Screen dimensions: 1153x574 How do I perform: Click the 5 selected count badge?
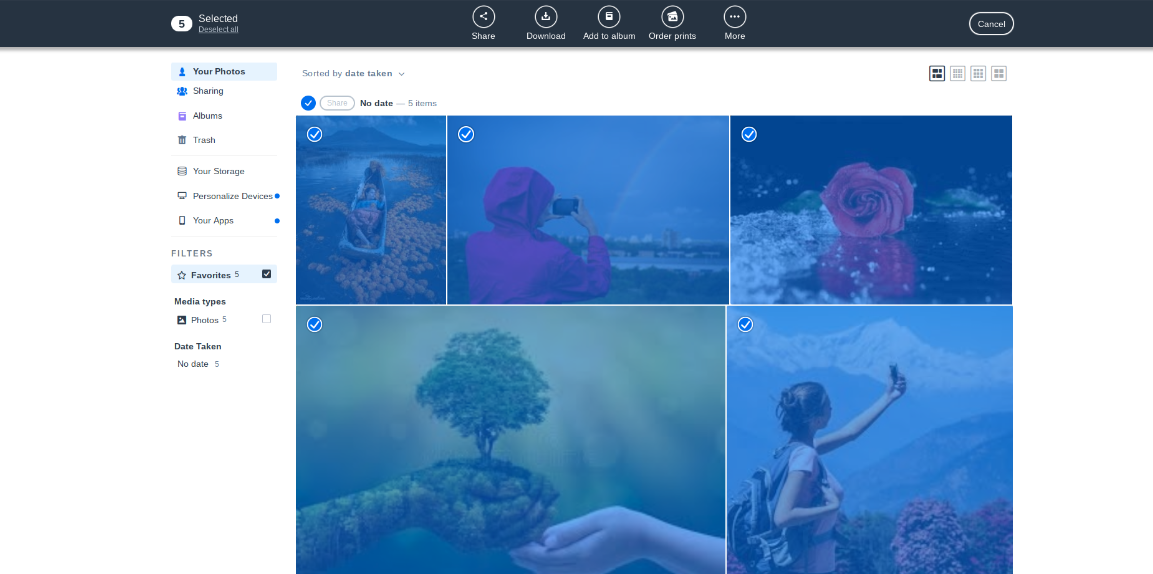(182, 24)
